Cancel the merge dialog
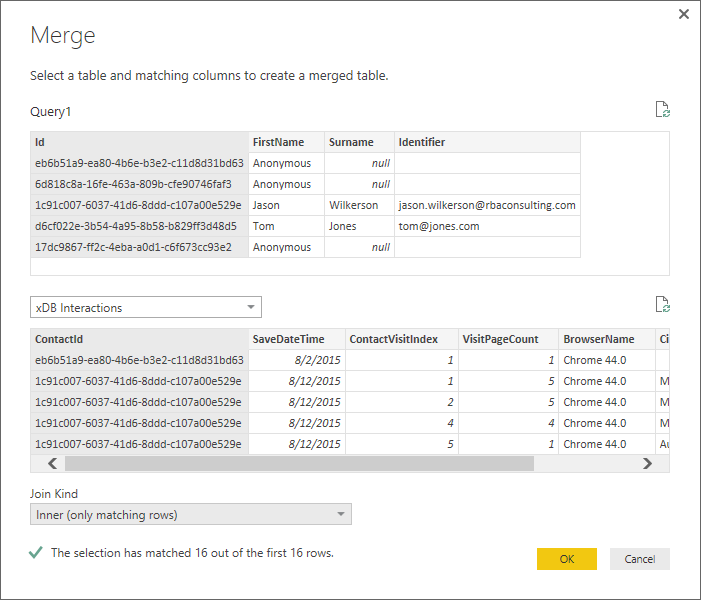Screen dimensions: 701x600 639,559
